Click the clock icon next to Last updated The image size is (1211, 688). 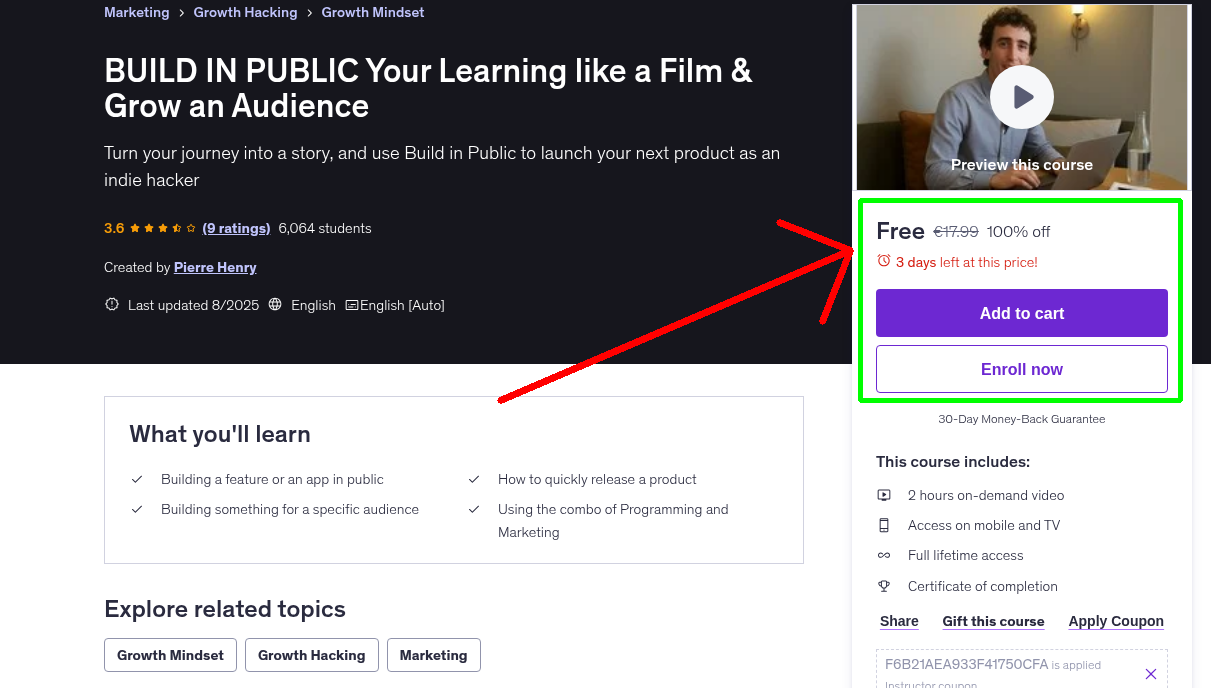pyautogui.click(x=111, y=304)
